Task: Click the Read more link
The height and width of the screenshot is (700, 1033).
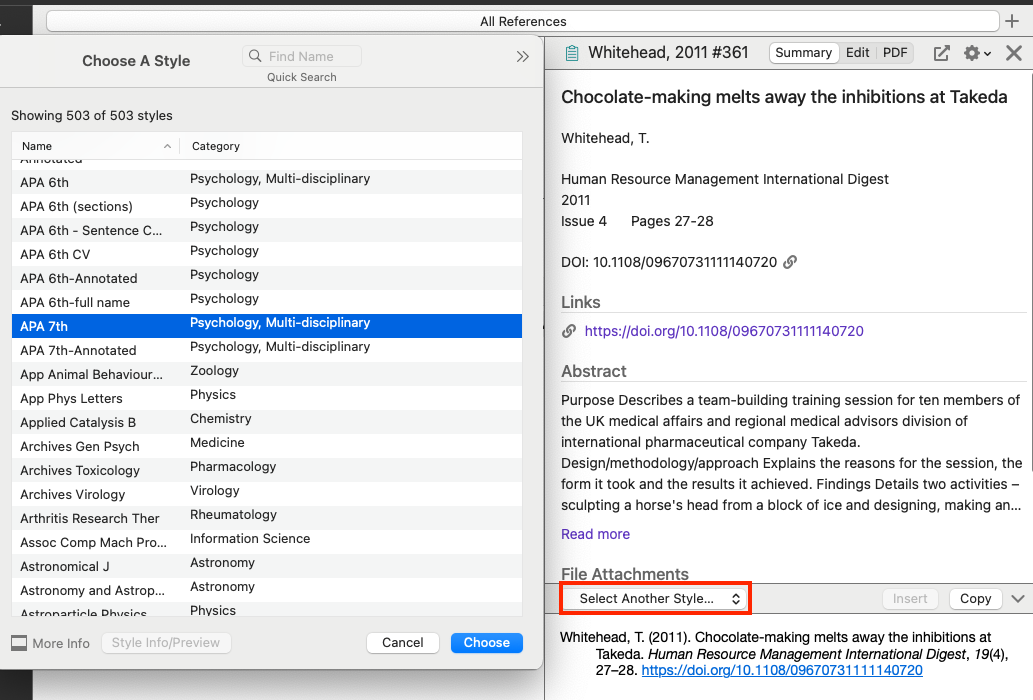Action: click(x=595, y=534)
